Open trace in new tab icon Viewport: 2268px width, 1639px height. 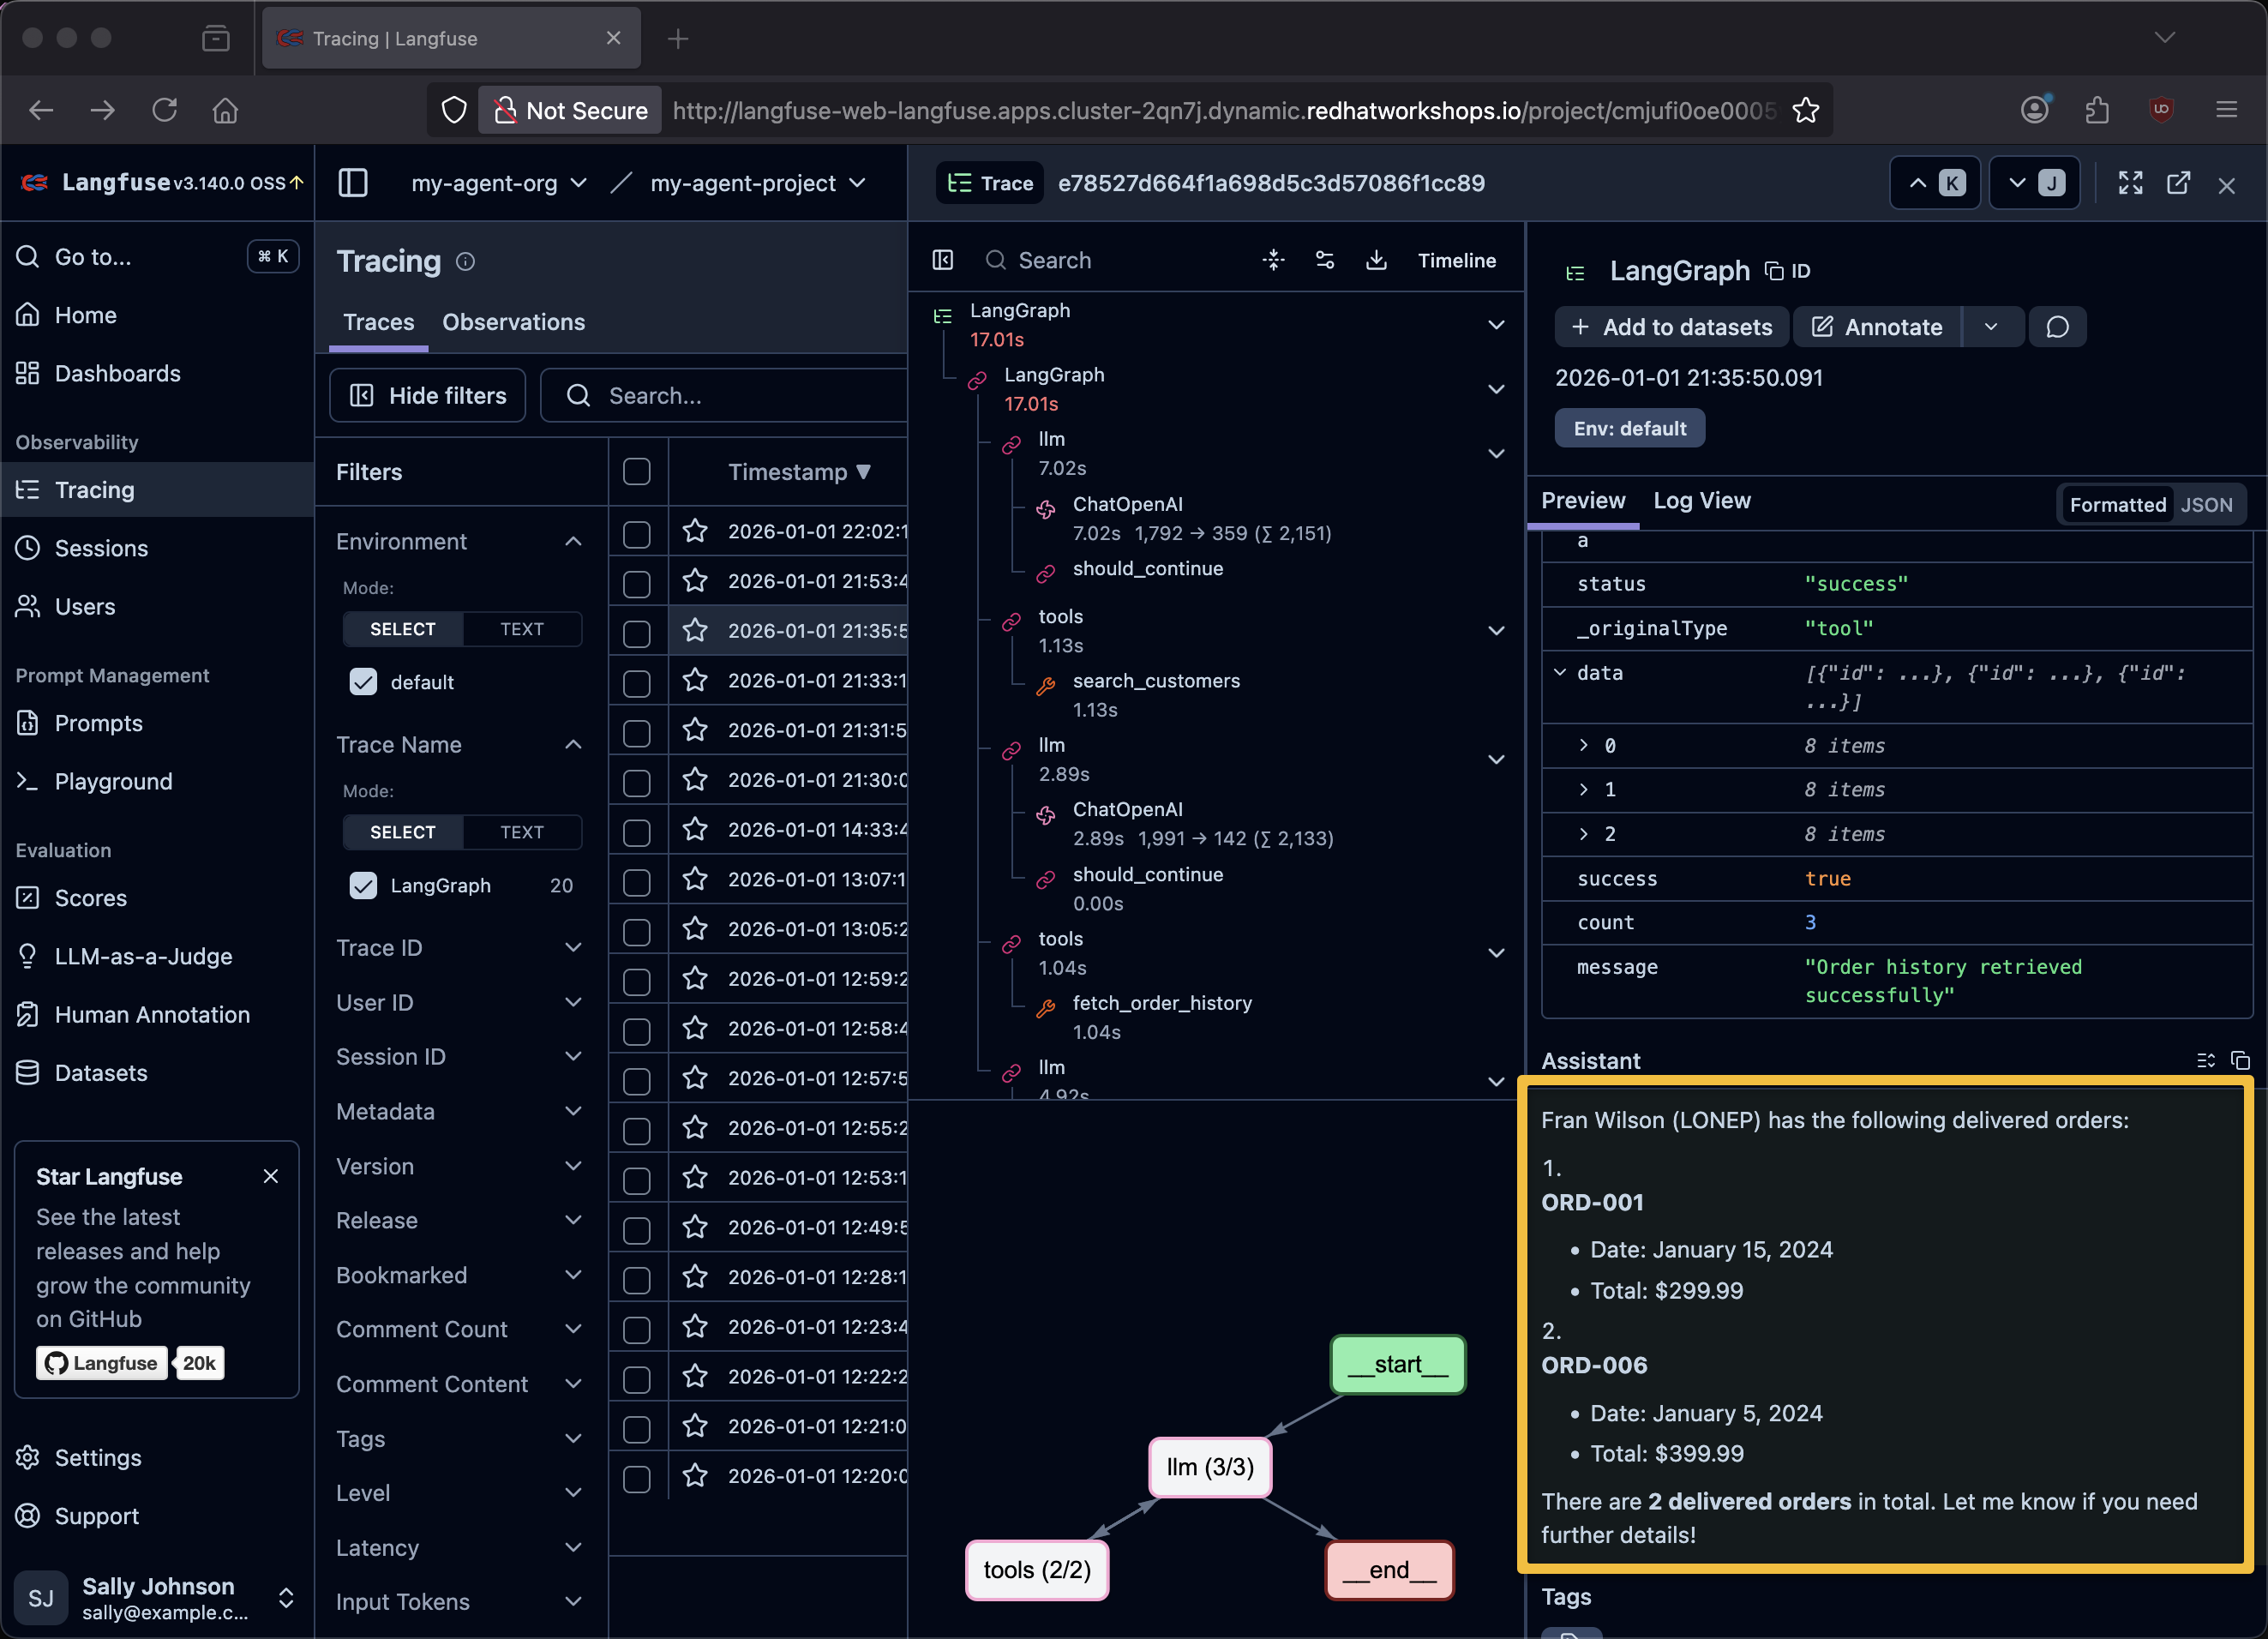pos(2178,183)
